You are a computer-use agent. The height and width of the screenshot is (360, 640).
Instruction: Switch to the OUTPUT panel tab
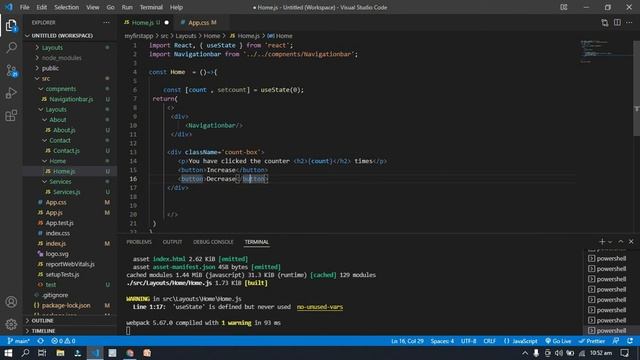(x=172, y=242)
